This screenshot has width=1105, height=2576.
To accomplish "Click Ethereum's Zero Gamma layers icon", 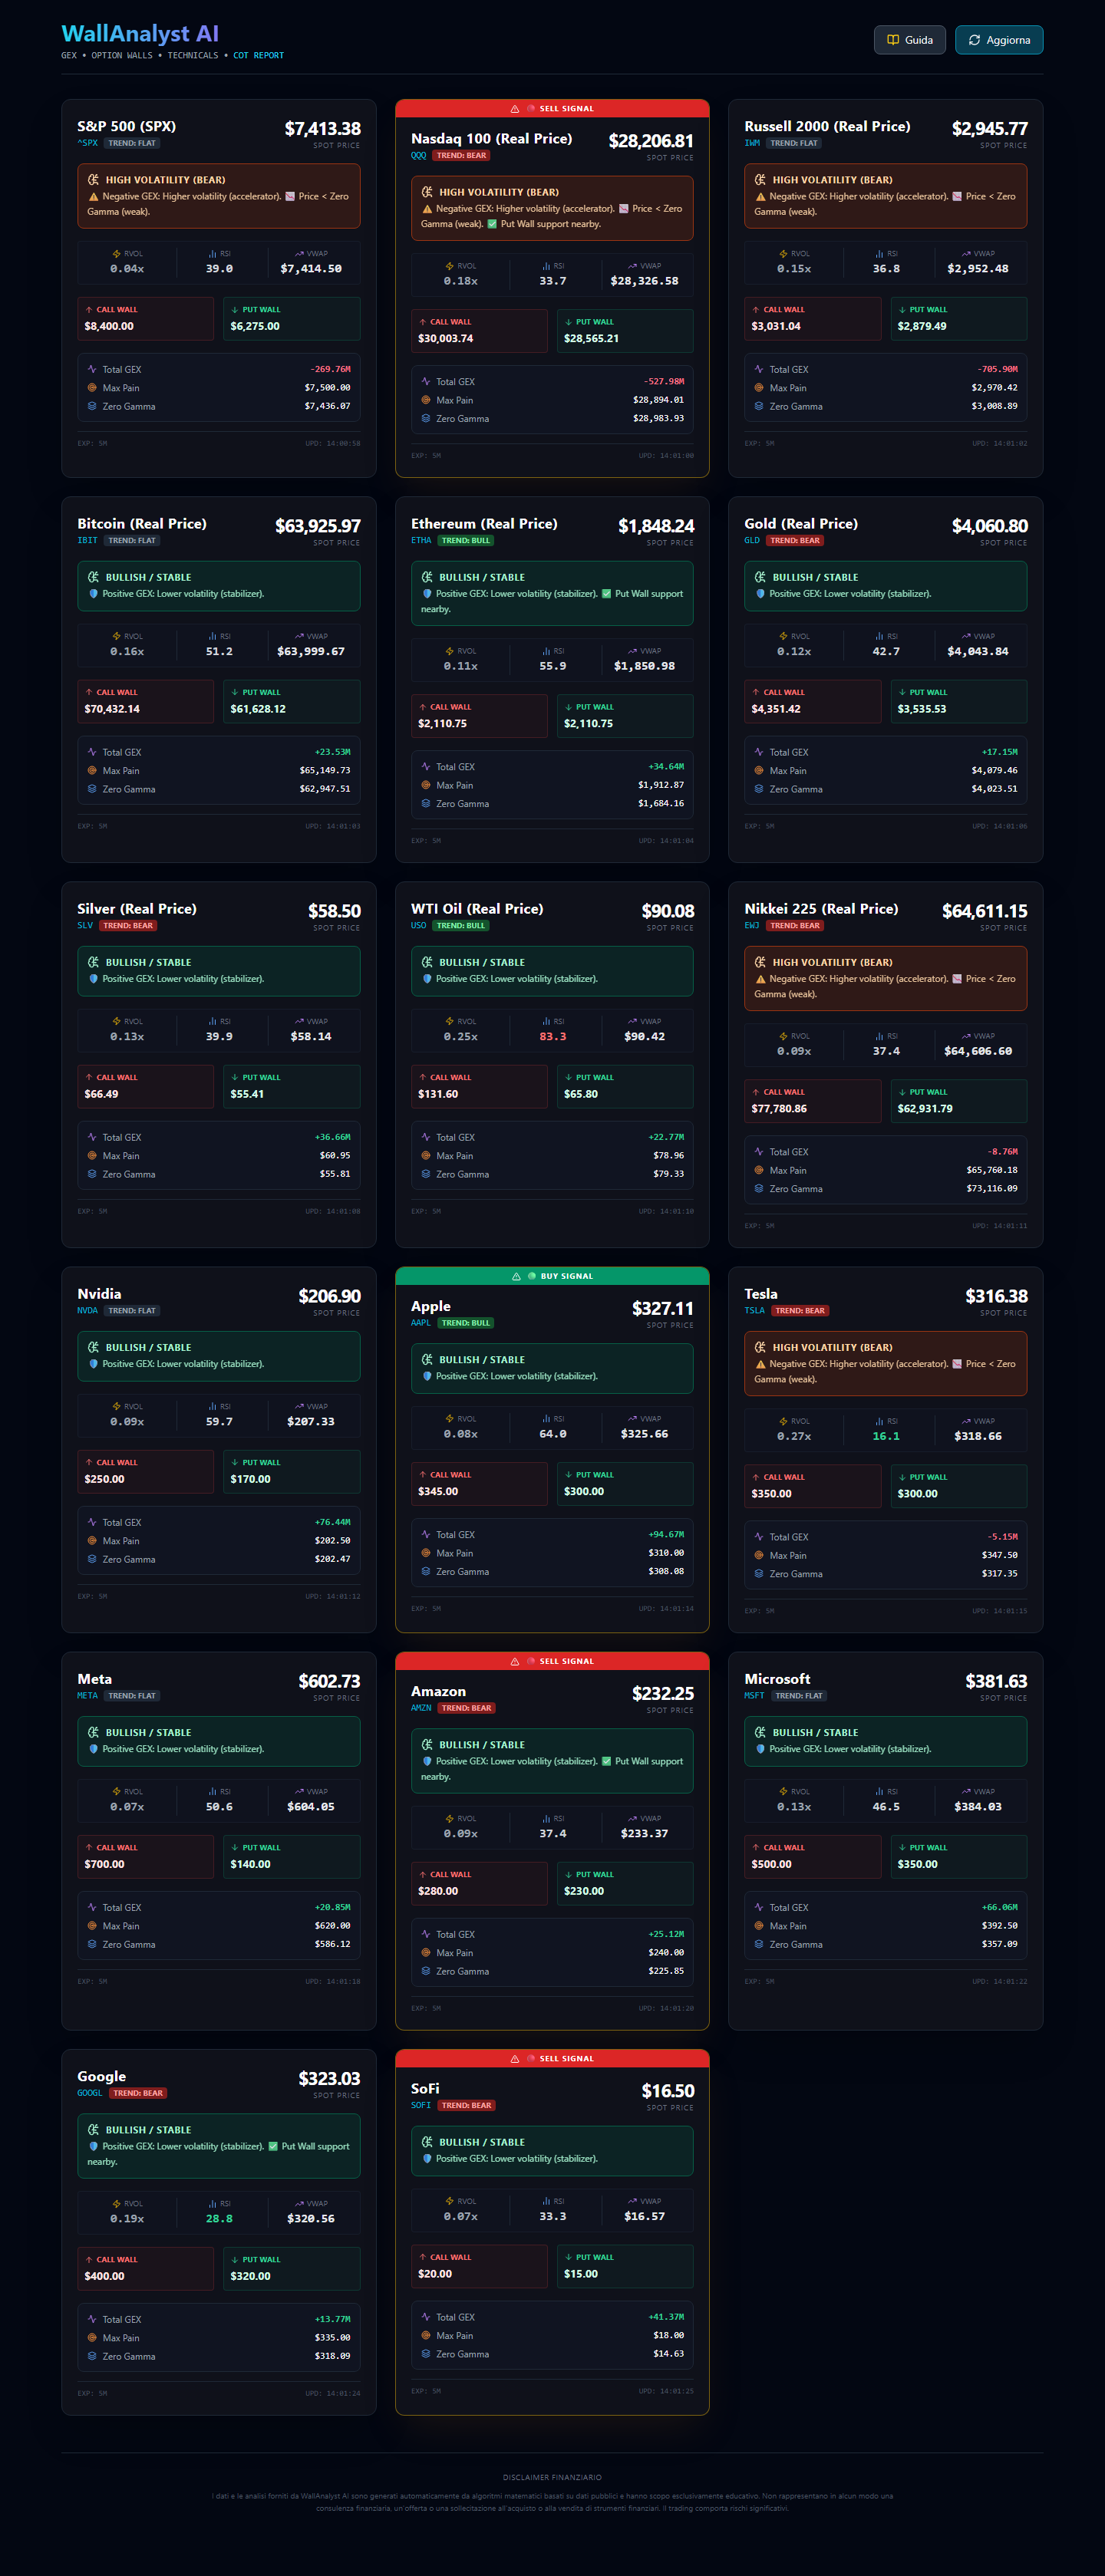I will (x=426, y=804).
